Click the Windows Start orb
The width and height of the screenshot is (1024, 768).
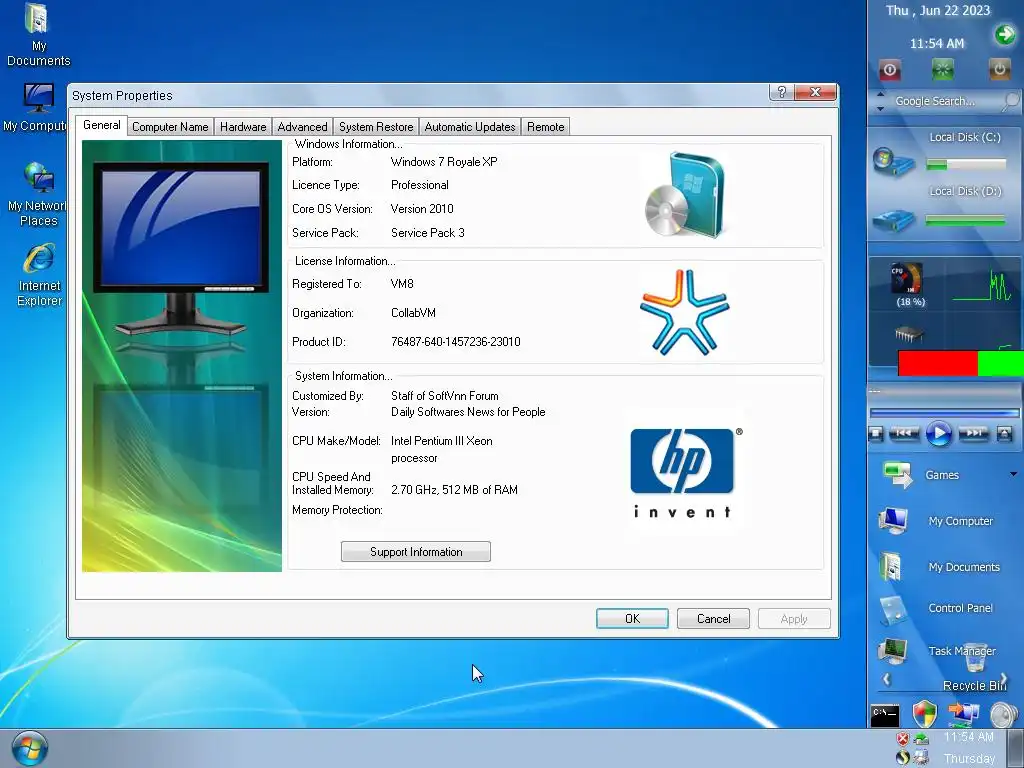(x=30, y=749)
